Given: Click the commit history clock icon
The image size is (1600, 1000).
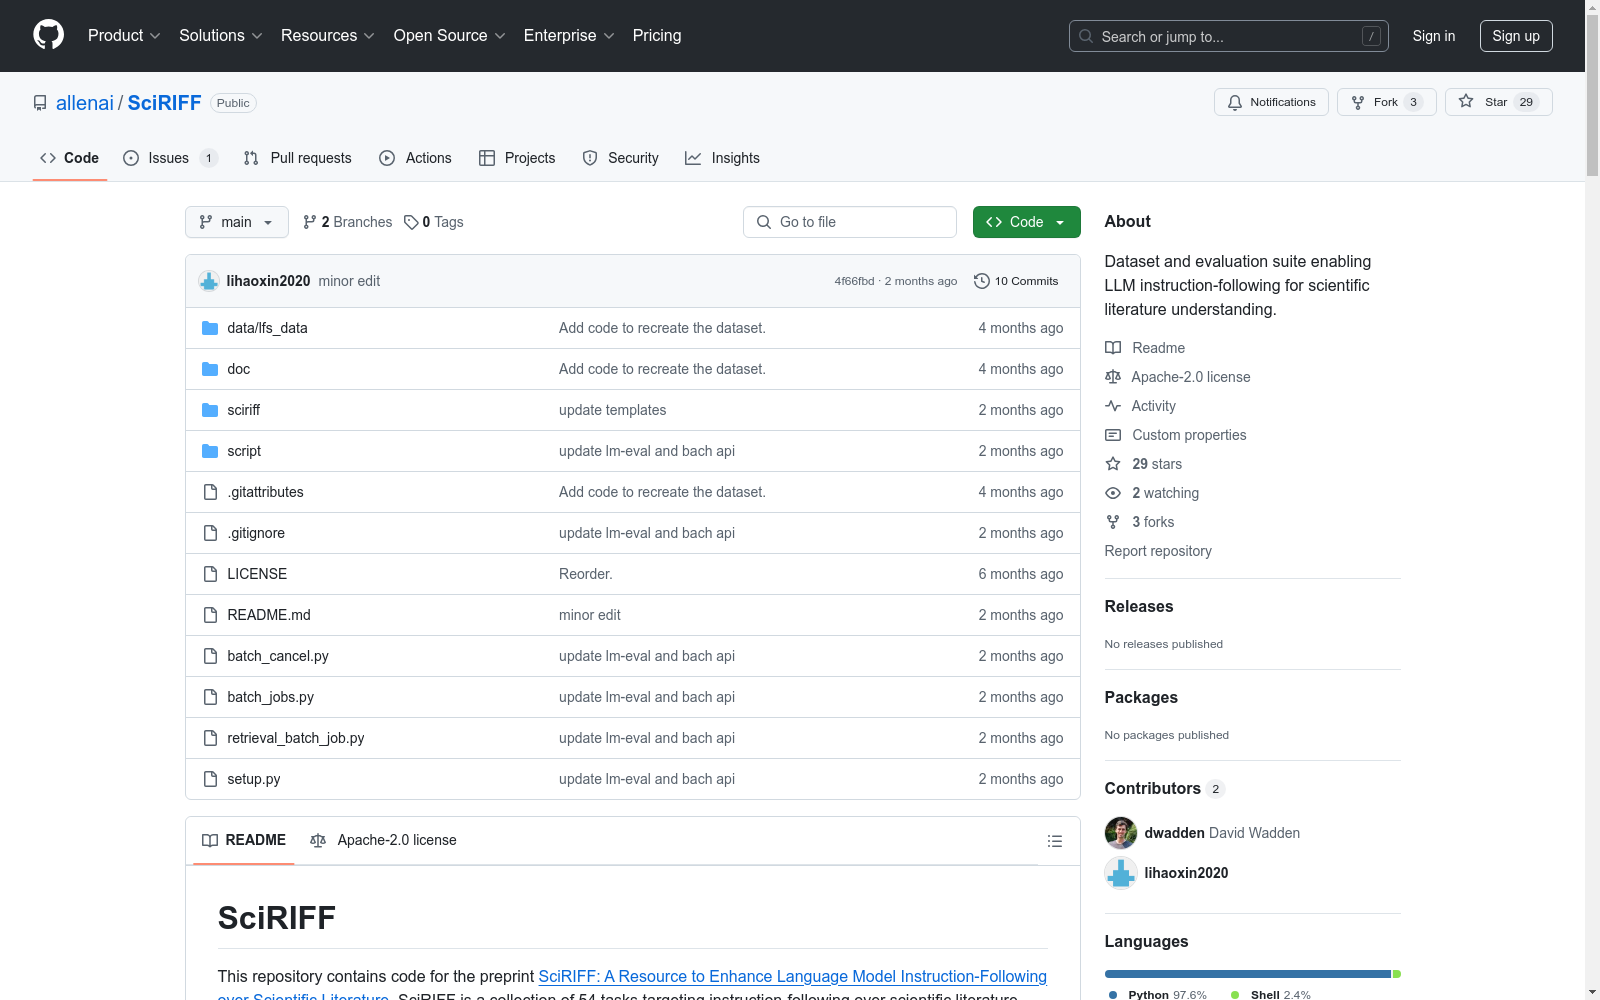Looking at the screenshot, I should click(x=981, y=281).
